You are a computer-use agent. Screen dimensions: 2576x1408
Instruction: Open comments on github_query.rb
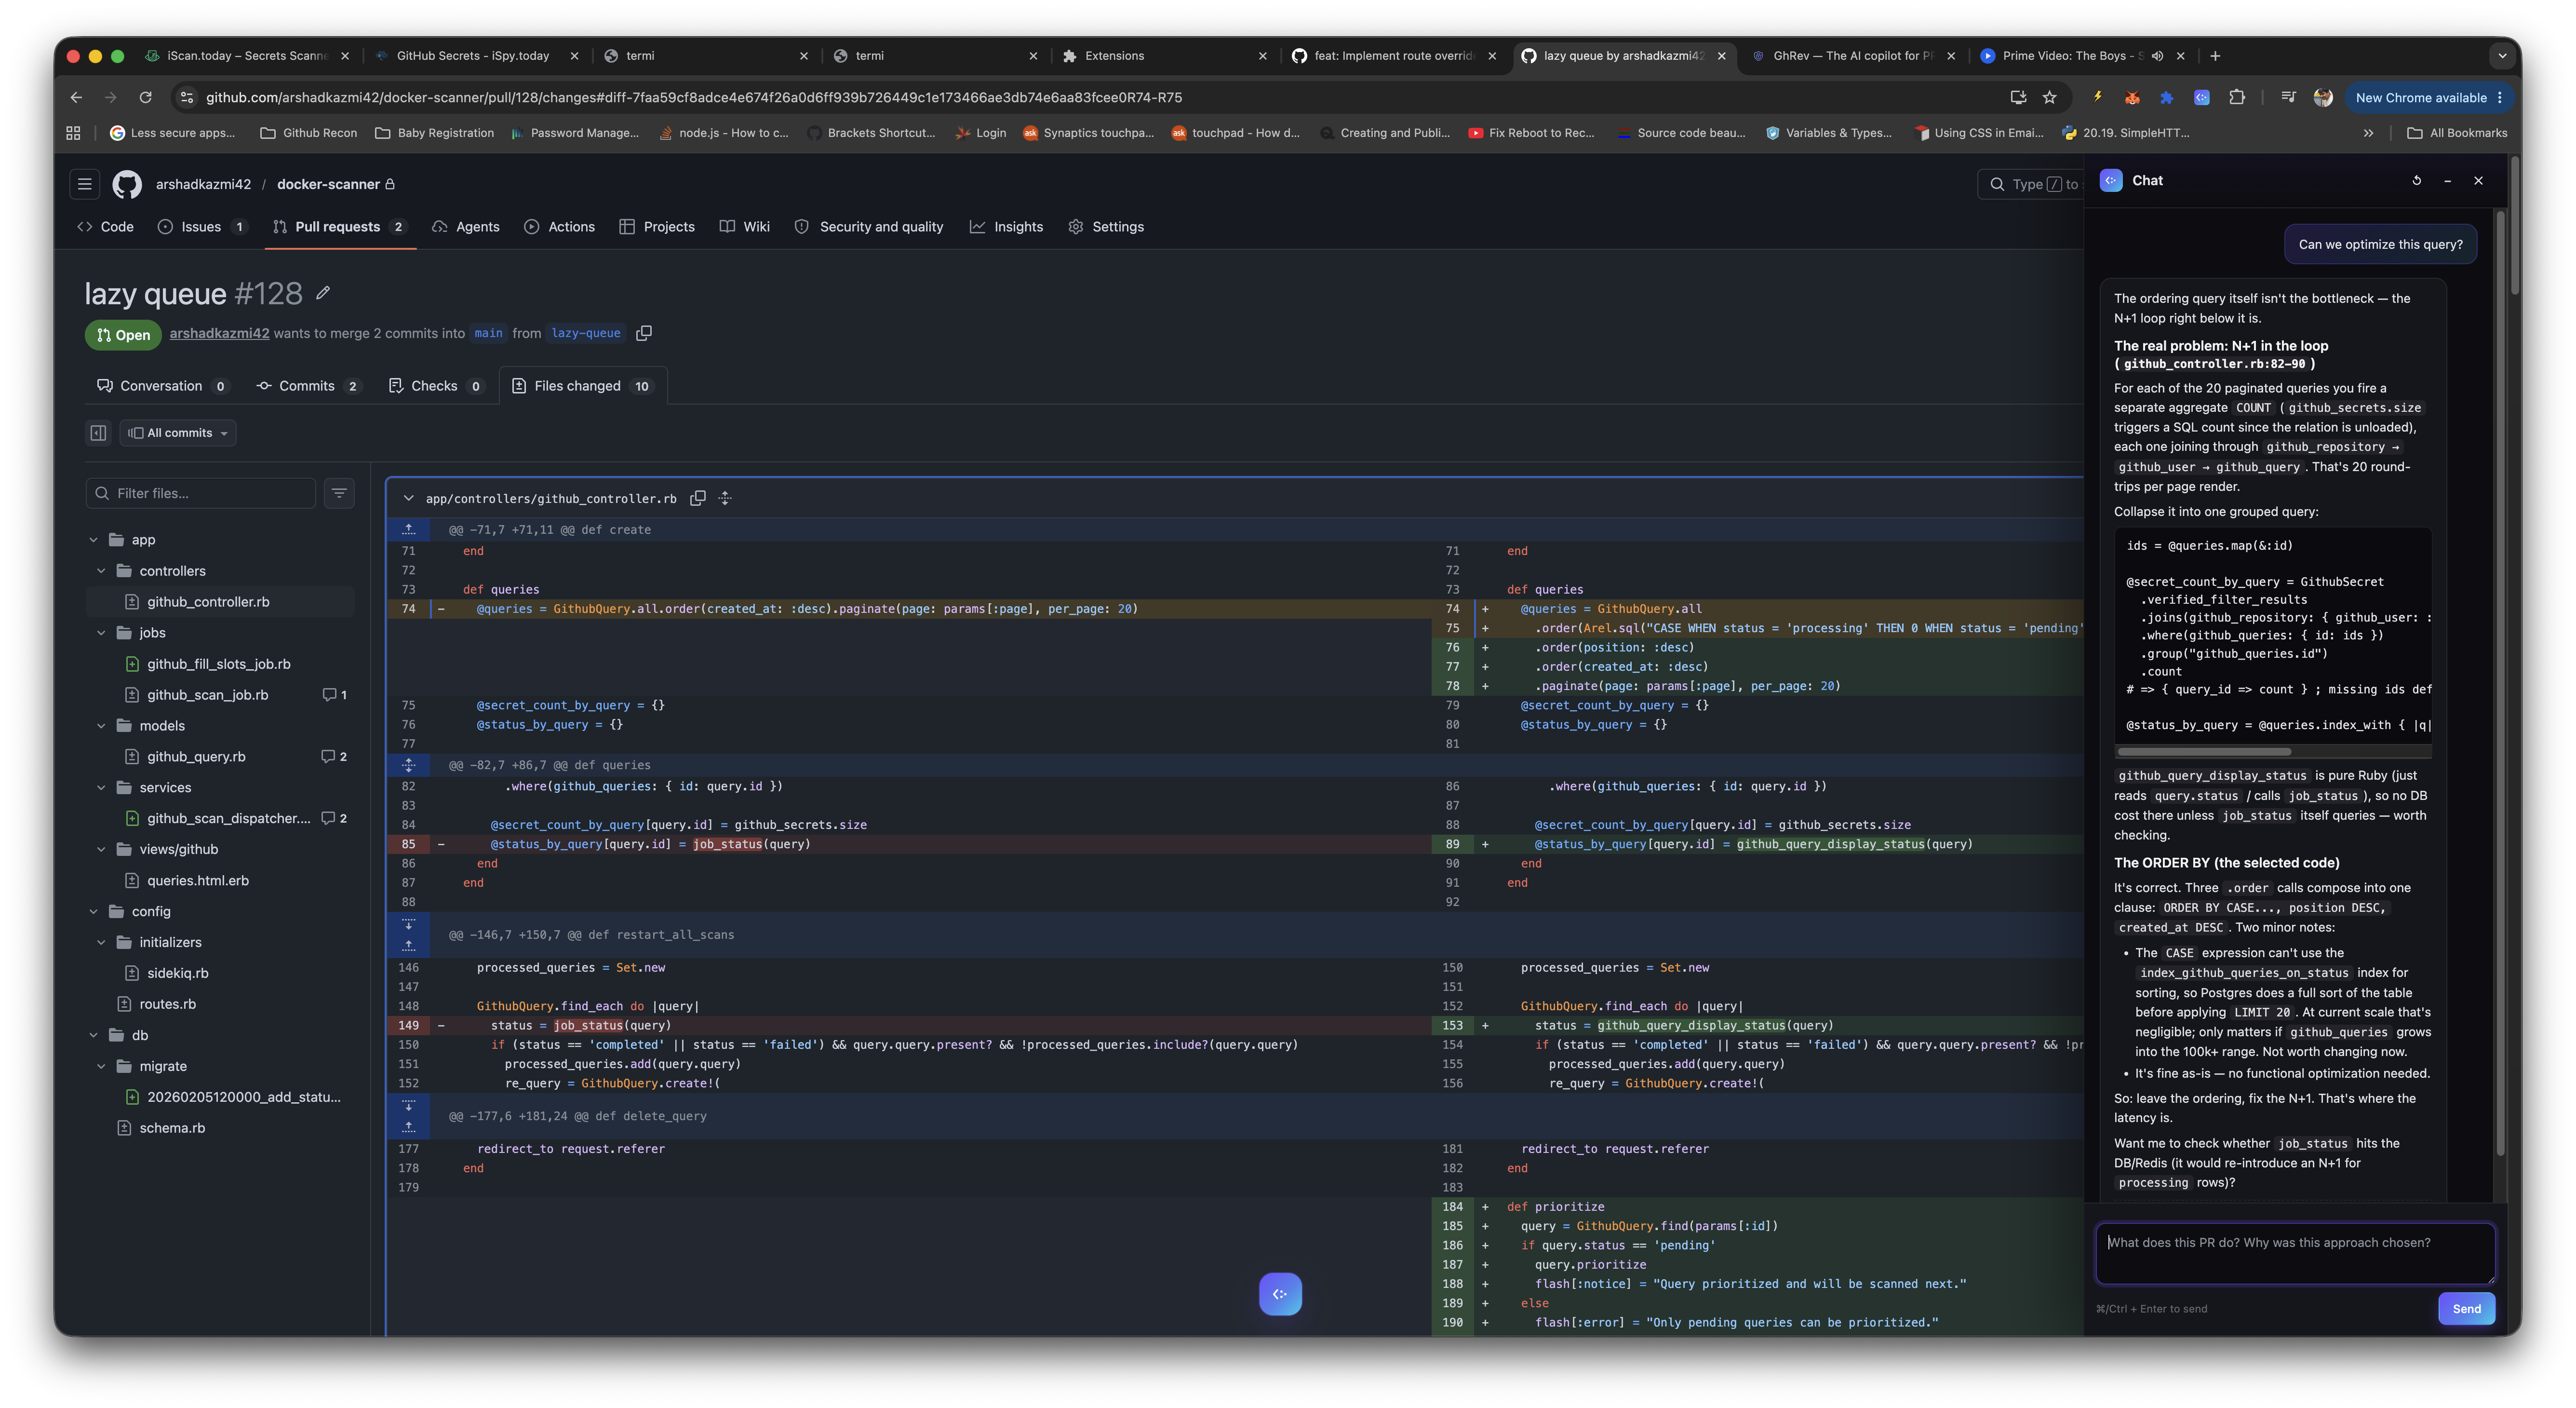(334, 757)
